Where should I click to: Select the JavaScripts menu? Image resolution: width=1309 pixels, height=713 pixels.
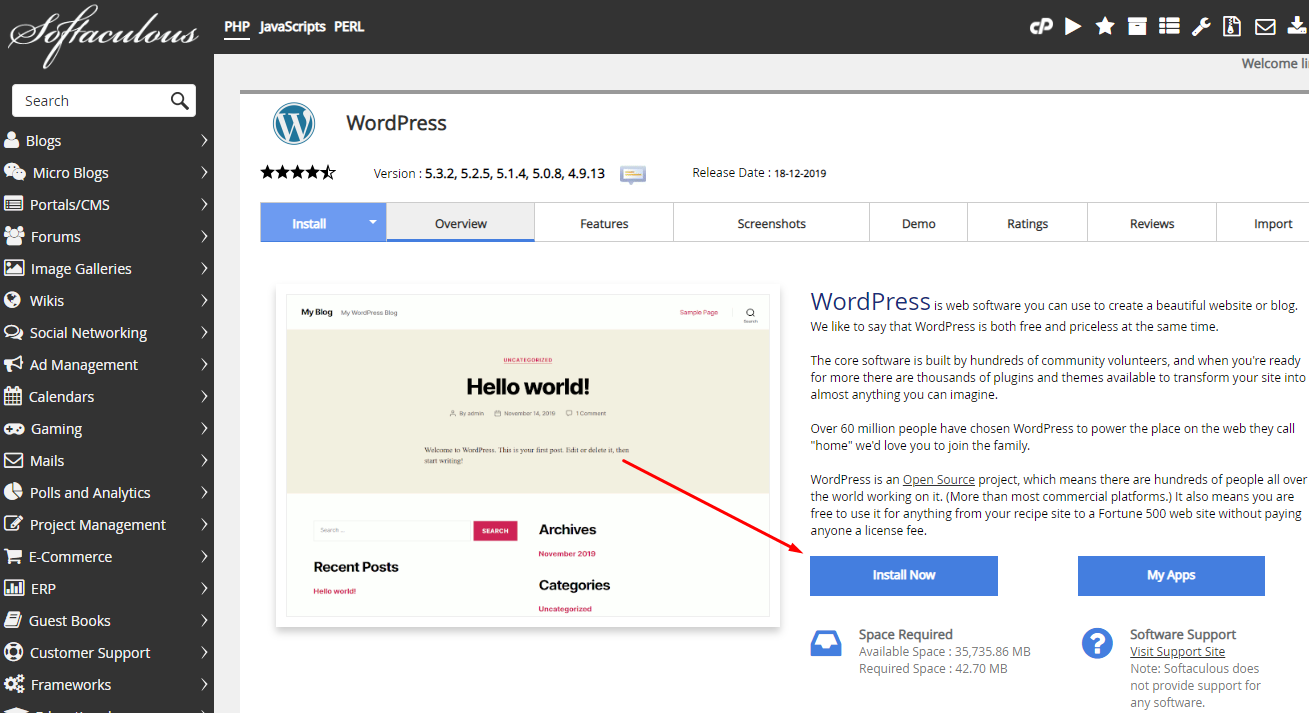(293, 27)
